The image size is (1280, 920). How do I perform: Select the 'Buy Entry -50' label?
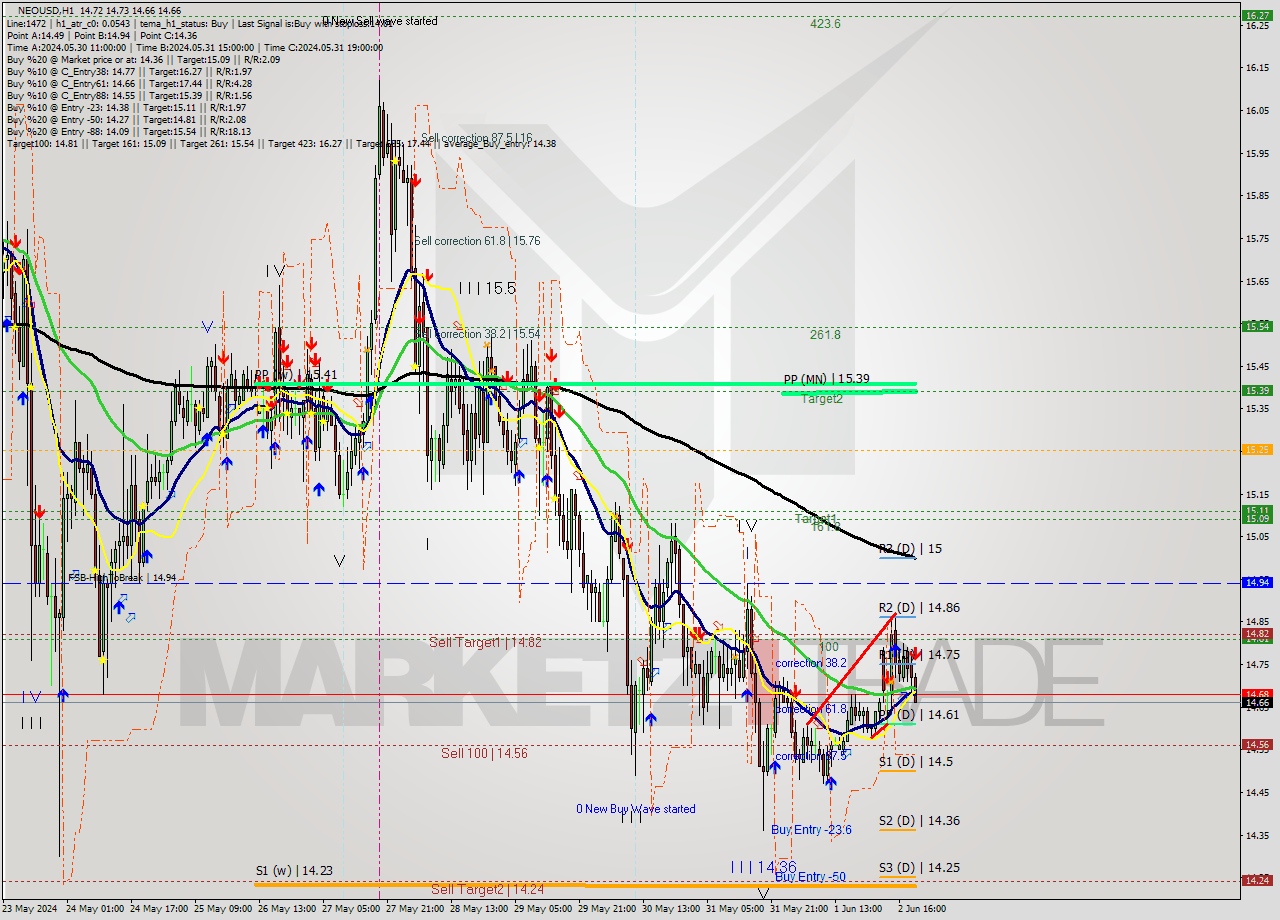click(x=810, y=877)
